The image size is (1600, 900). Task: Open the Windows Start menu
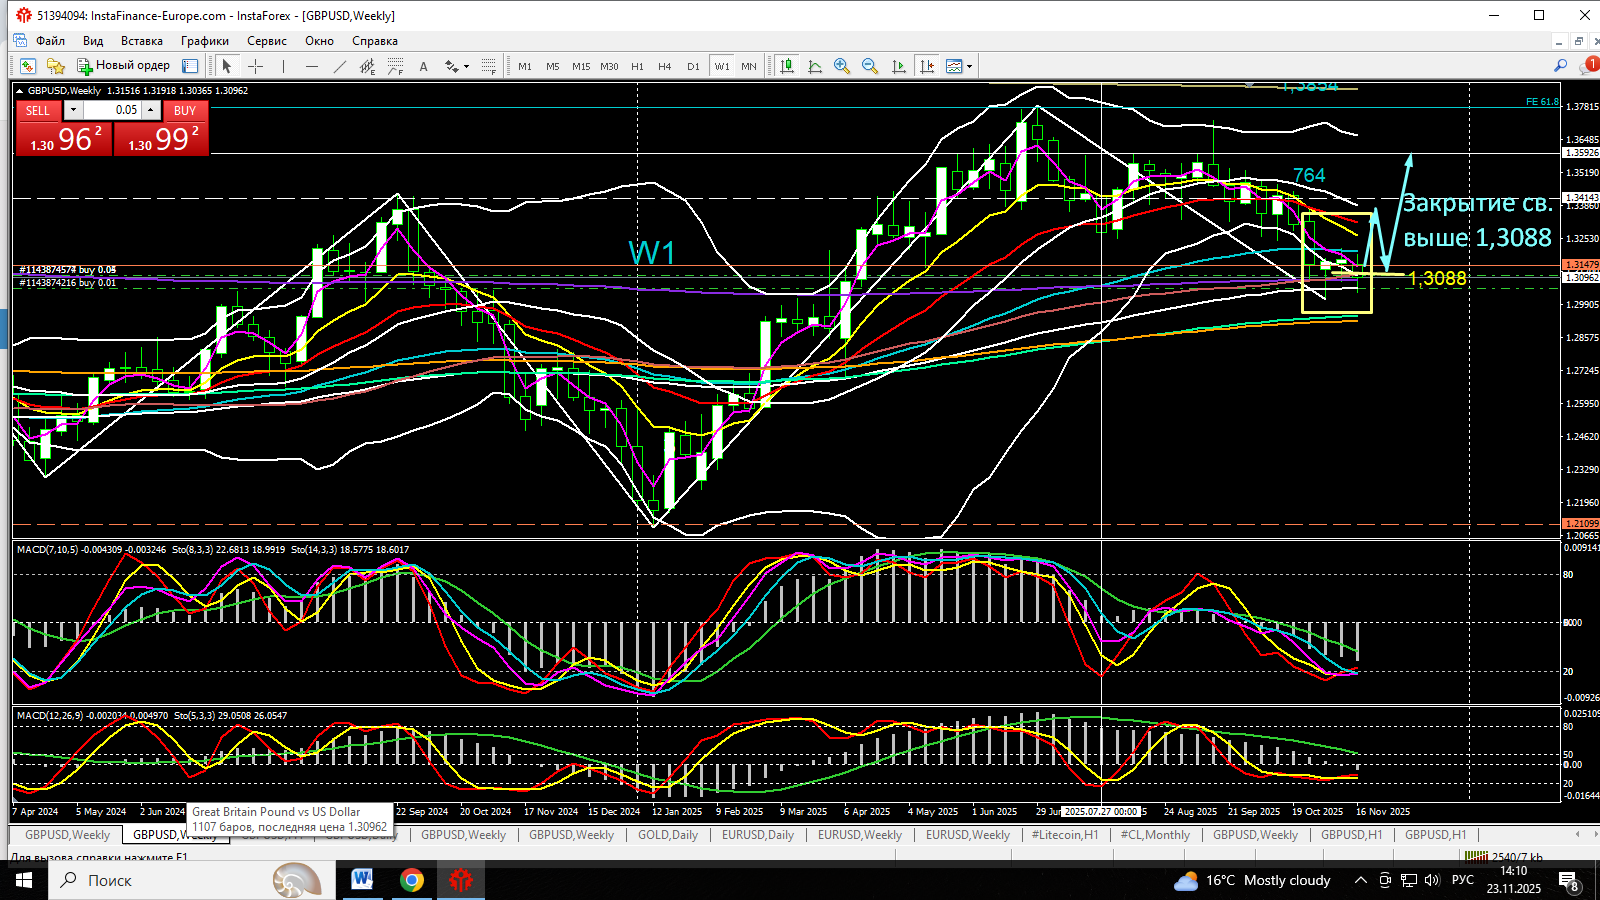click(x=24, y=880)
